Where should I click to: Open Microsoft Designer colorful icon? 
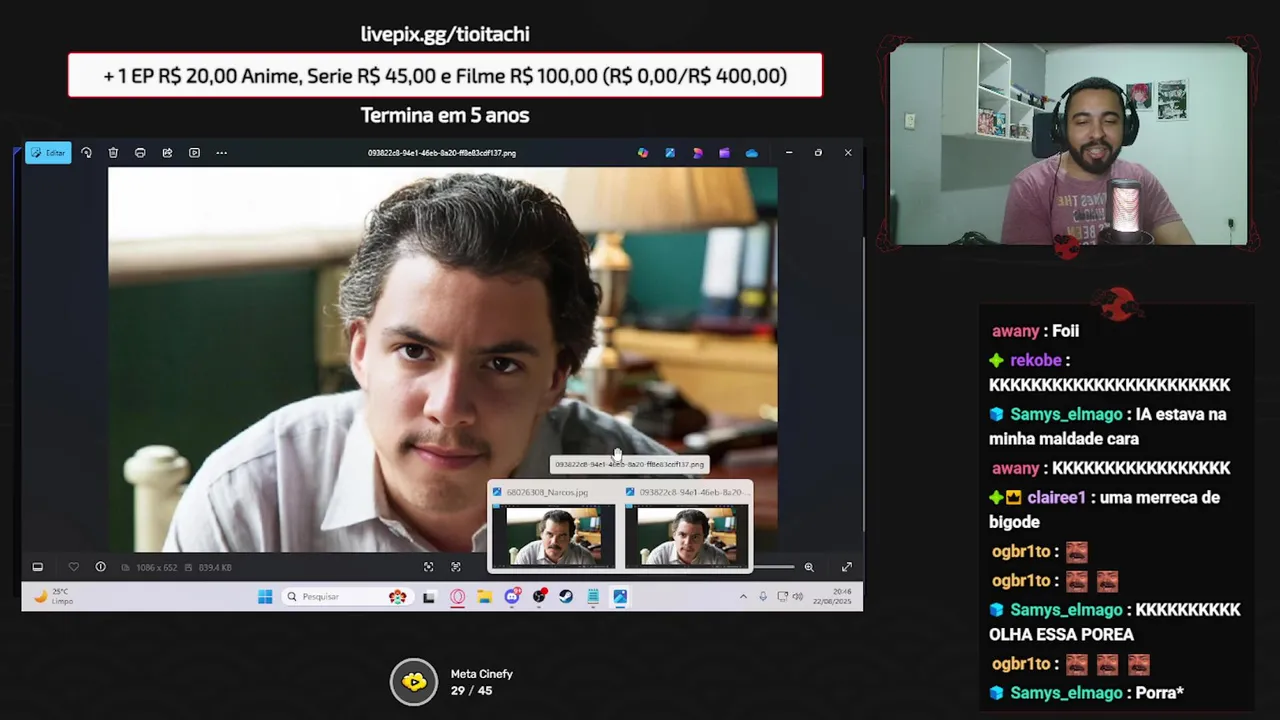pos(642,153)
